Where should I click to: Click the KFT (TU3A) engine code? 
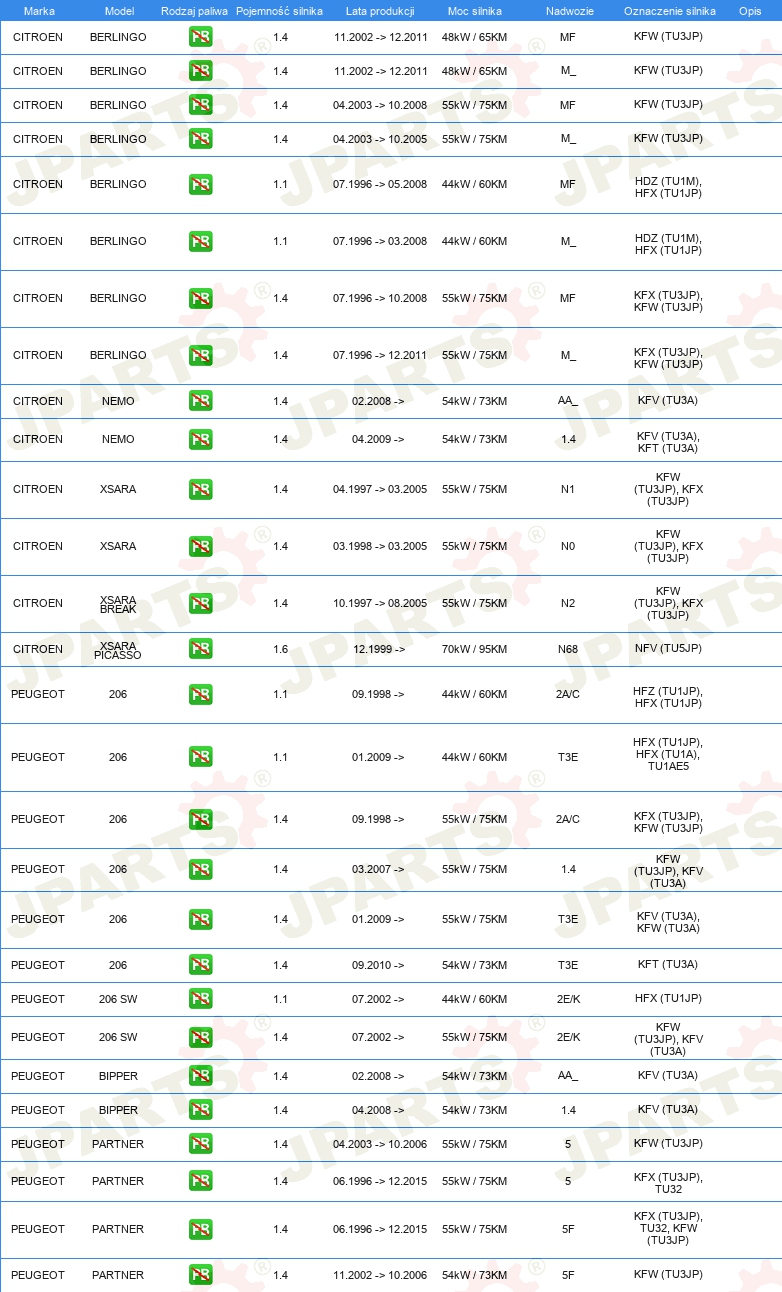(x=668, y=965)
